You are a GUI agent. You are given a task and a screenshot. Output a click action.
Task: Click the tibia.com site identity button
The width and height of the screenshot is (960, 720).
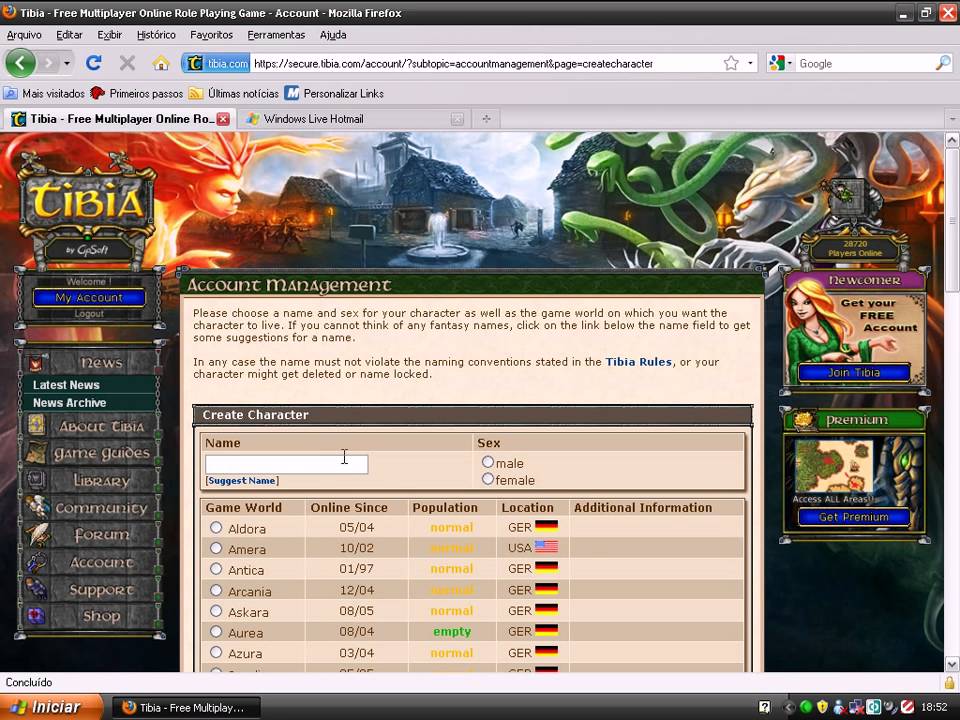216,63
